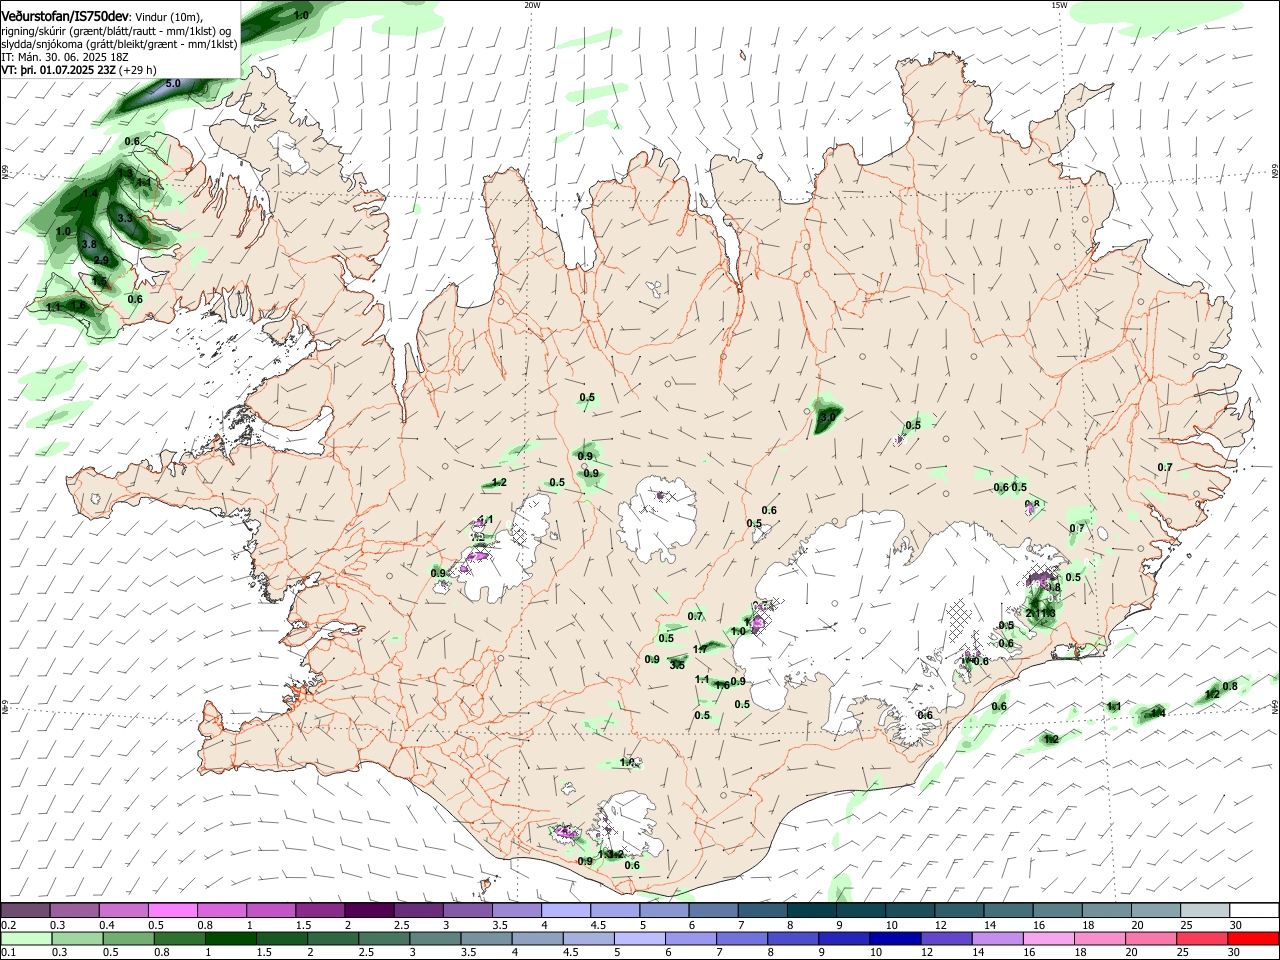
Task: Pick the lower-legend pink swatch between 16 and 18
Action: (1049, 938)
